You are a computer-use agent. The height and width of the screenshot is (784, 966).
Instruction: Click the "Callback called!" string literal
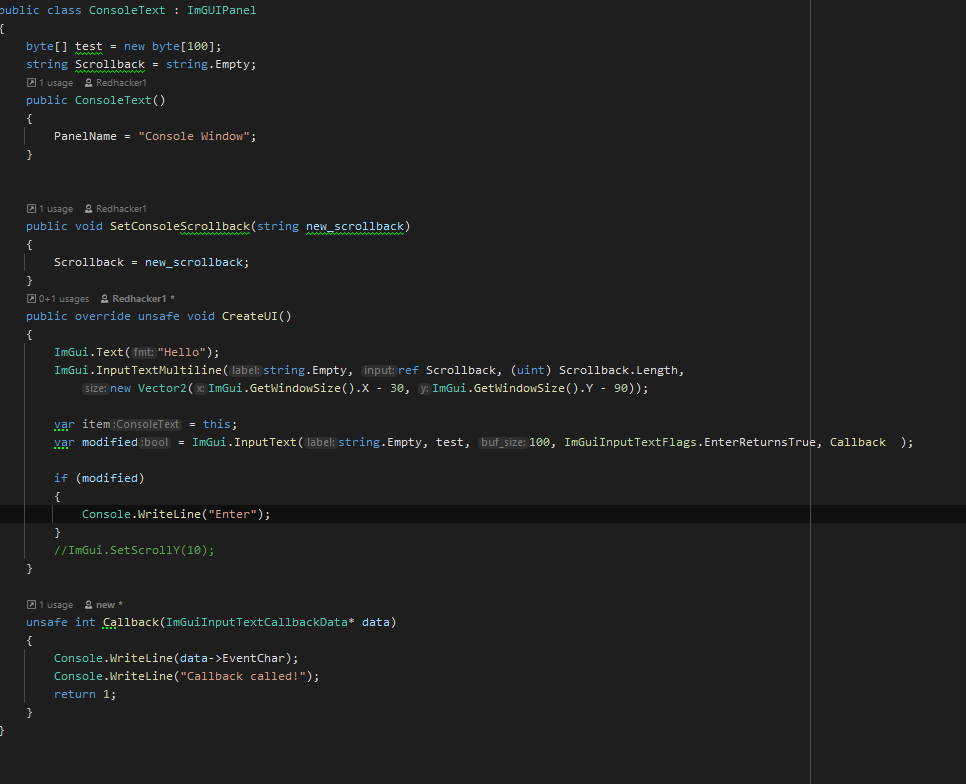[x=243, y=676]
